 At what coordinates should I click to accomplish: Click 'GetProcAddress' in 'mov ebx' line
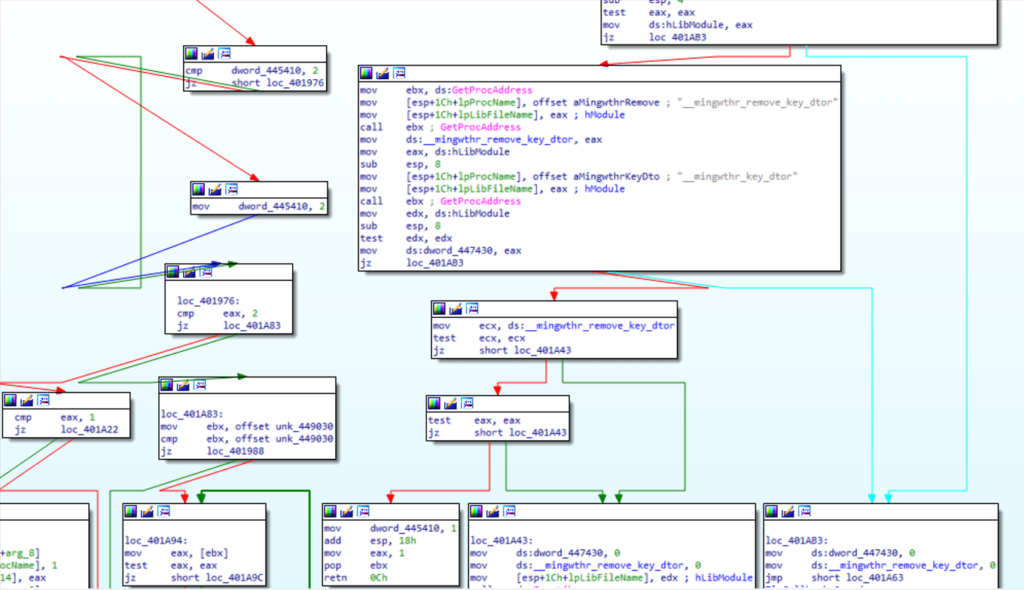[x=492, y=90]
